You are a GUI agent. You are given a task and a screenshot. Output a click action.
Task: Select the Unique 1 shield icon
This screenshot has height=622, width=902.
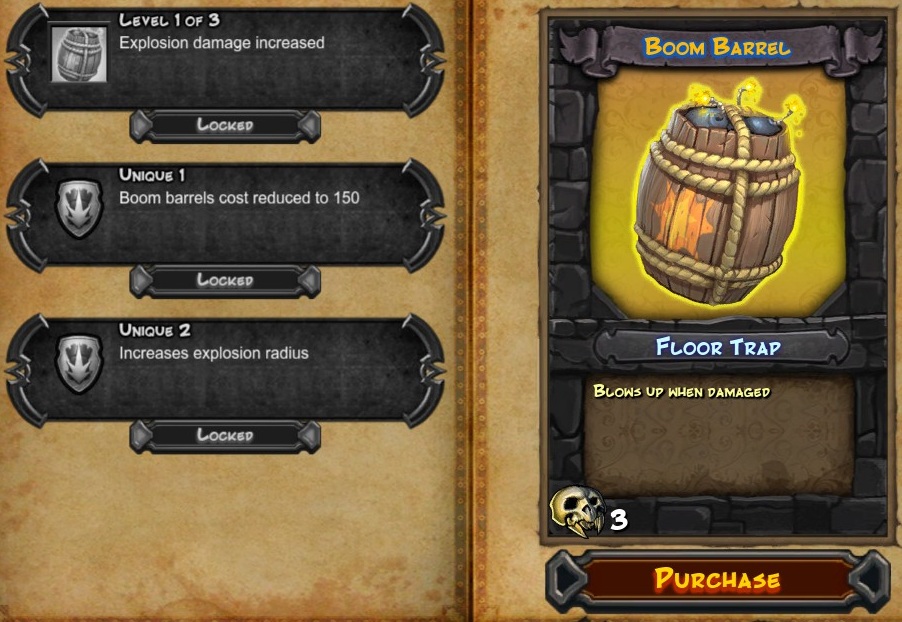pos(79,209)
